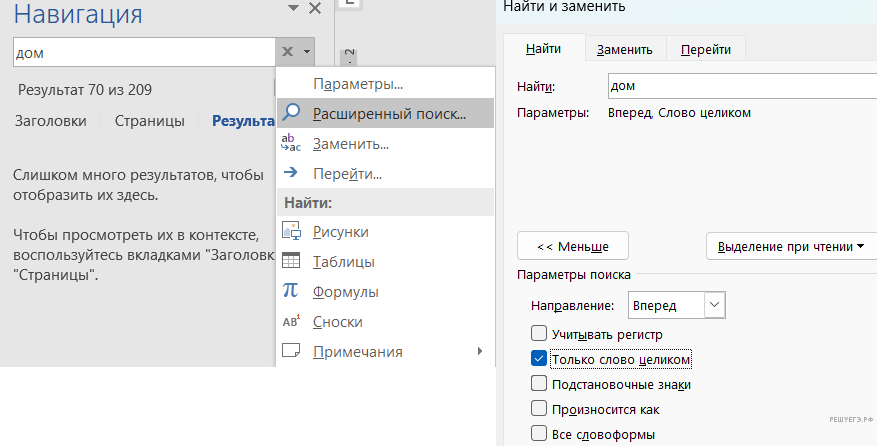Choose the Формулы pi icon
This screenshot has width=877, height=446.
click(x=291, y=291)
